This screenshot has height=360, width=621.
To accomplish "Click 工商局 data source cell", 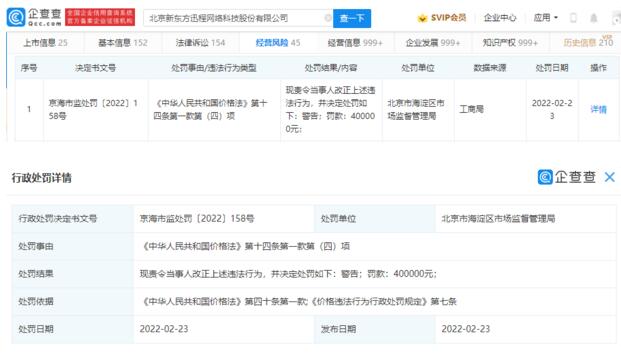I will tap(471, 109).
